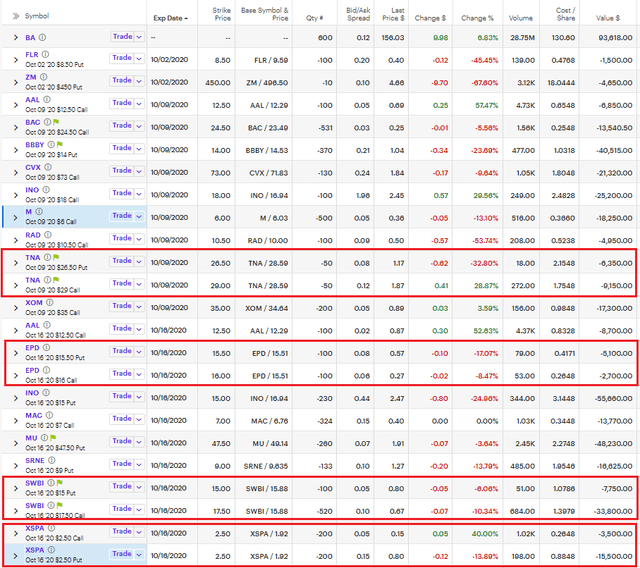Viewport: 640px width, 568px height.
Task: Sort by the Qty # column header
Action: click(x=315, y=18)
